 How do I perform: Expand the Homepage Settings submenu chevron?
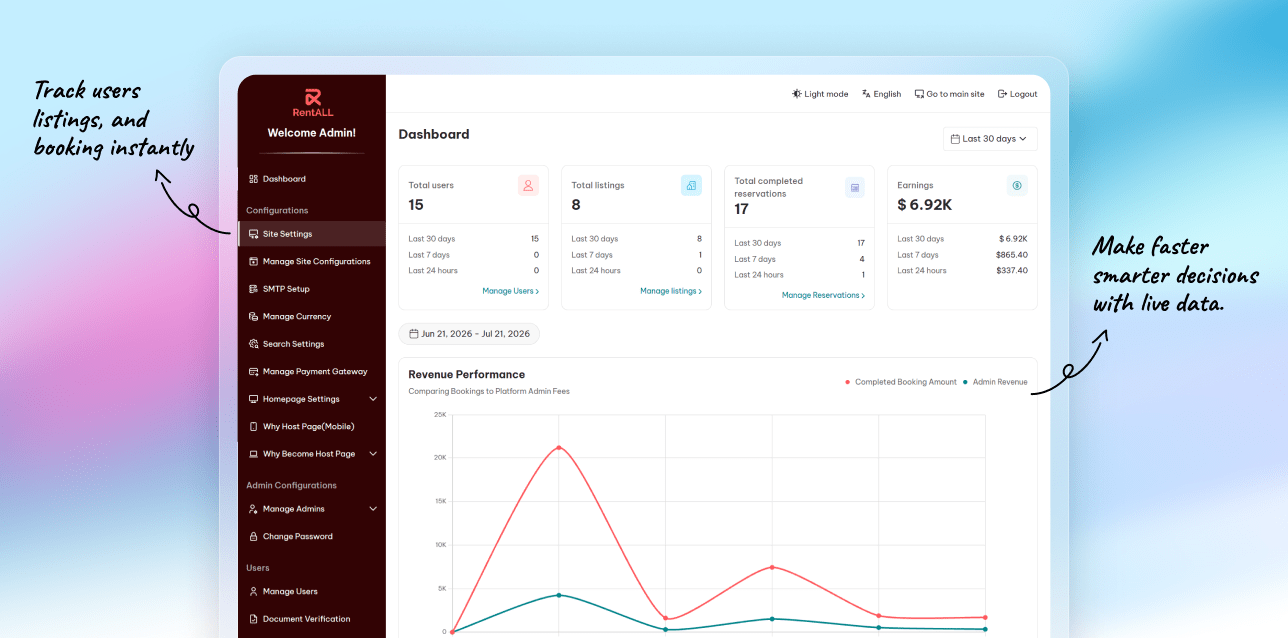[x=373, y=399]
